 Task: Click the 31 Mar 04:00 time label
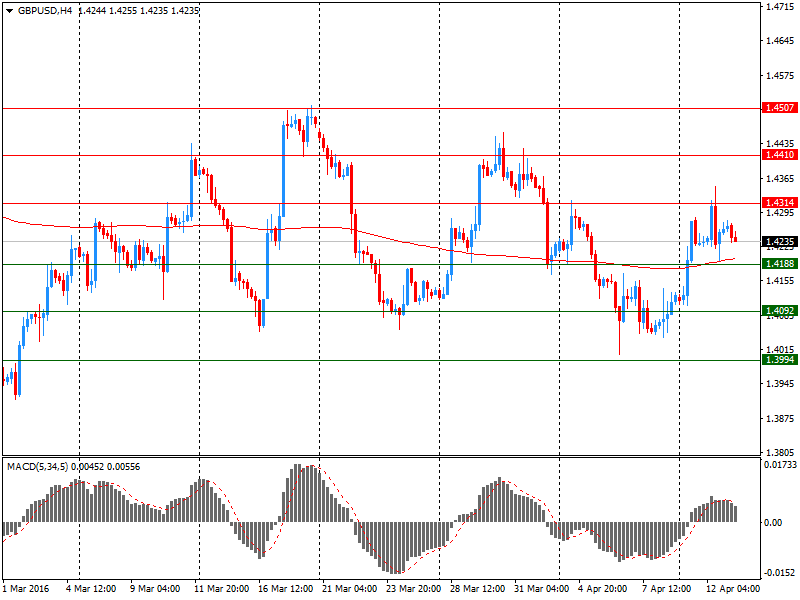tap(541, 589)
